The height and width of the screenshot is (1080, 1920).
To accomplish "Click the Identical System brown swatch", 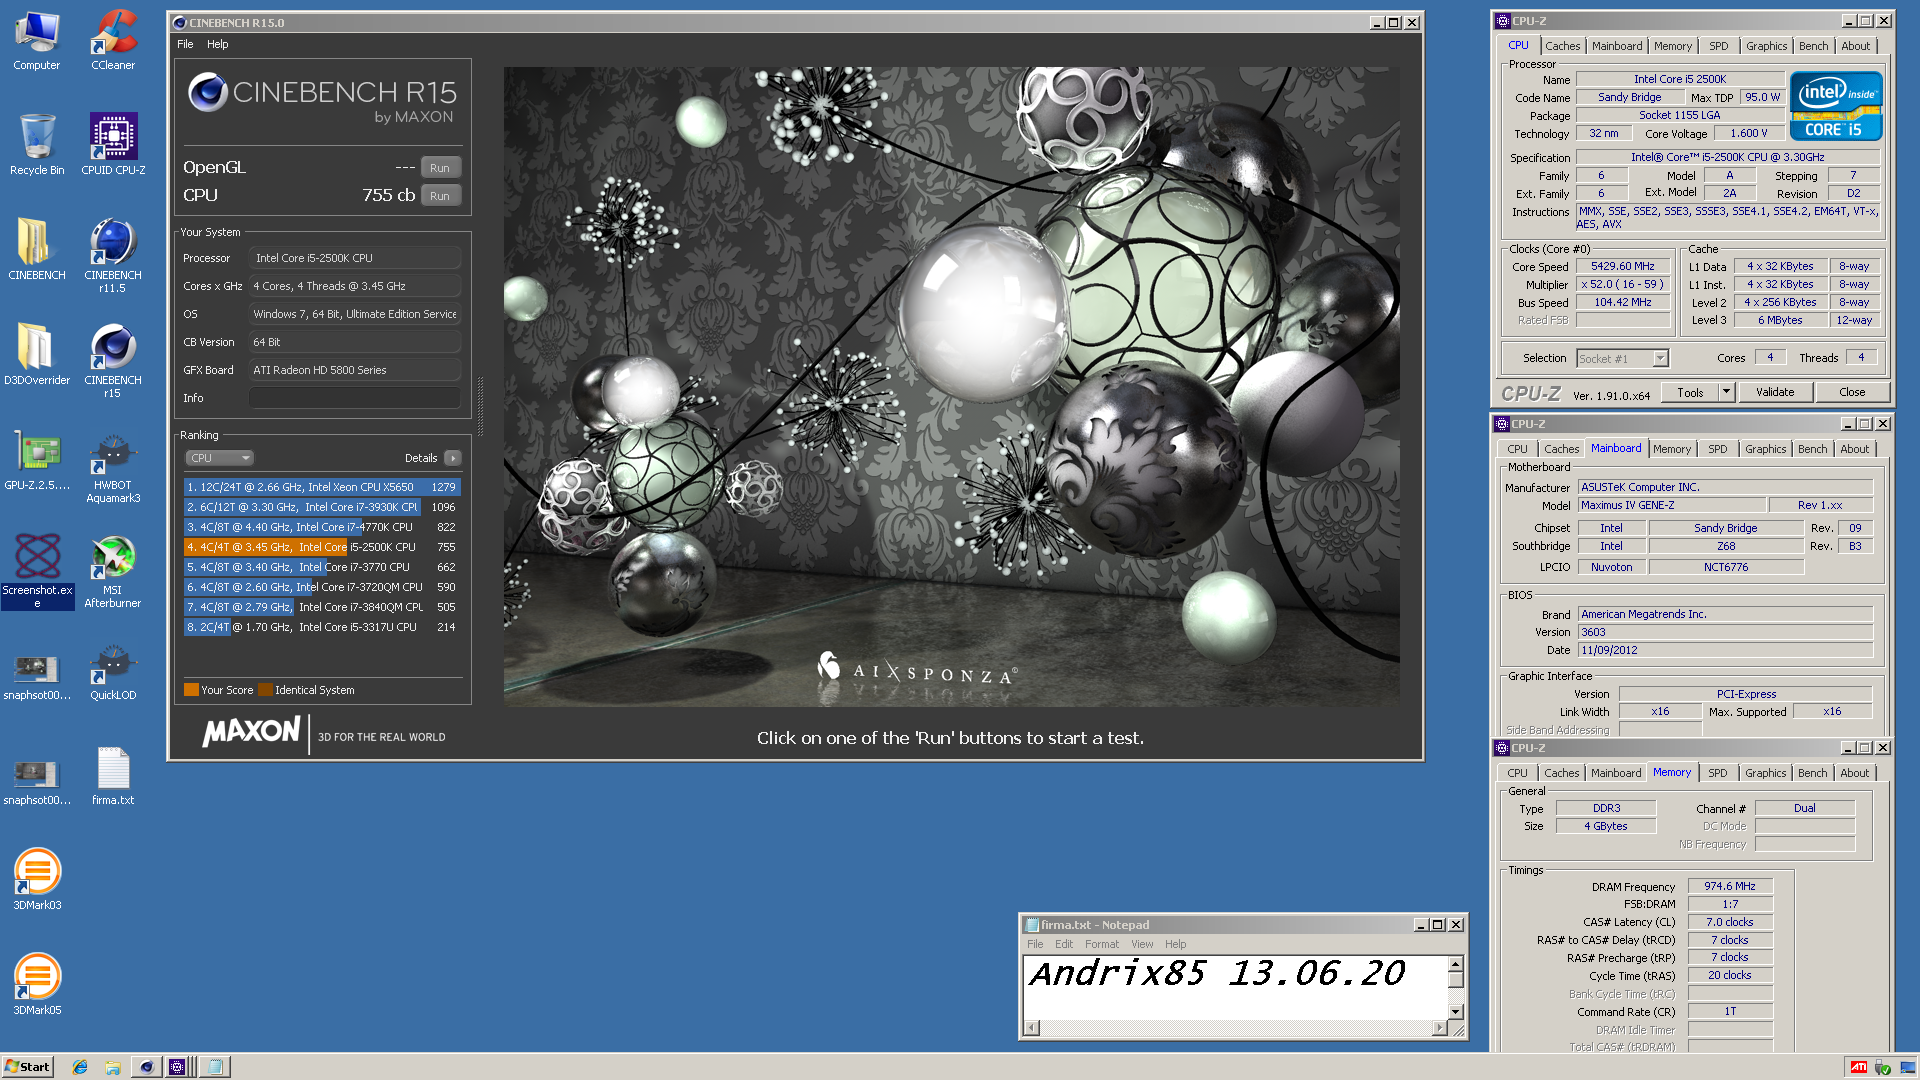I will tap(265, 690).
